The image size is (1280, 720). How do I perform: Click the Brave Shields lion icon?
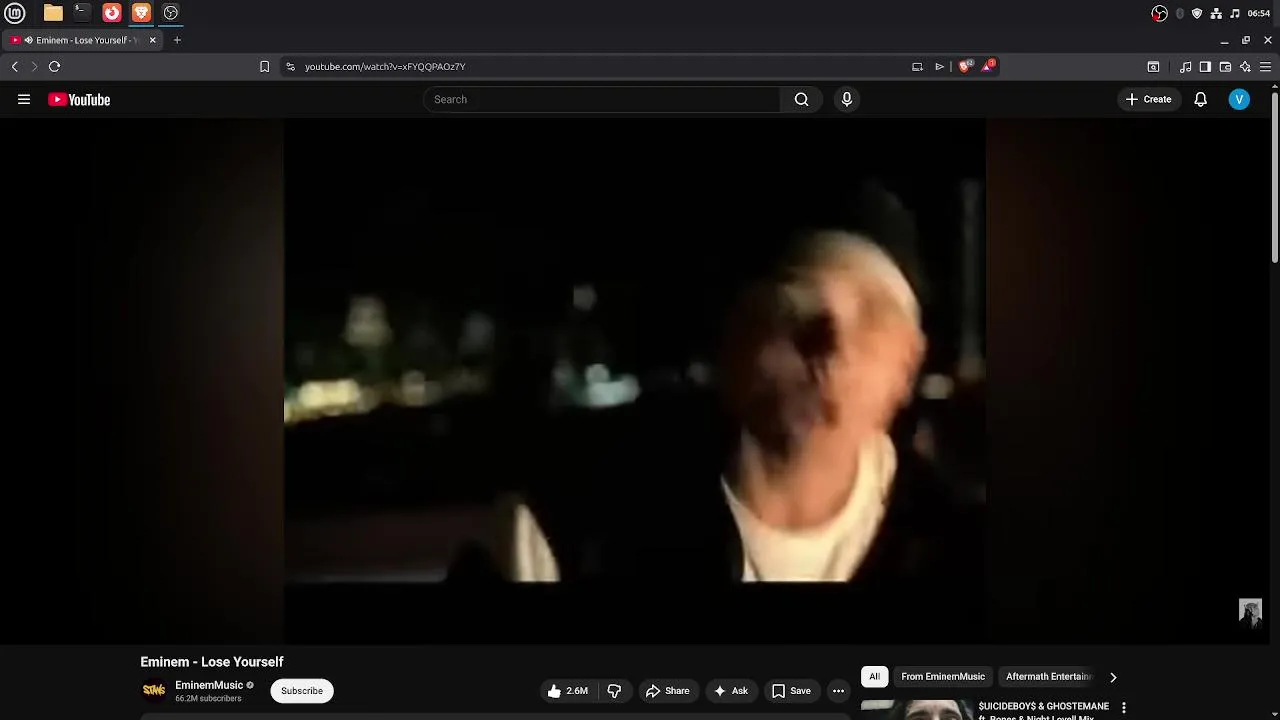tap(964, 66)
